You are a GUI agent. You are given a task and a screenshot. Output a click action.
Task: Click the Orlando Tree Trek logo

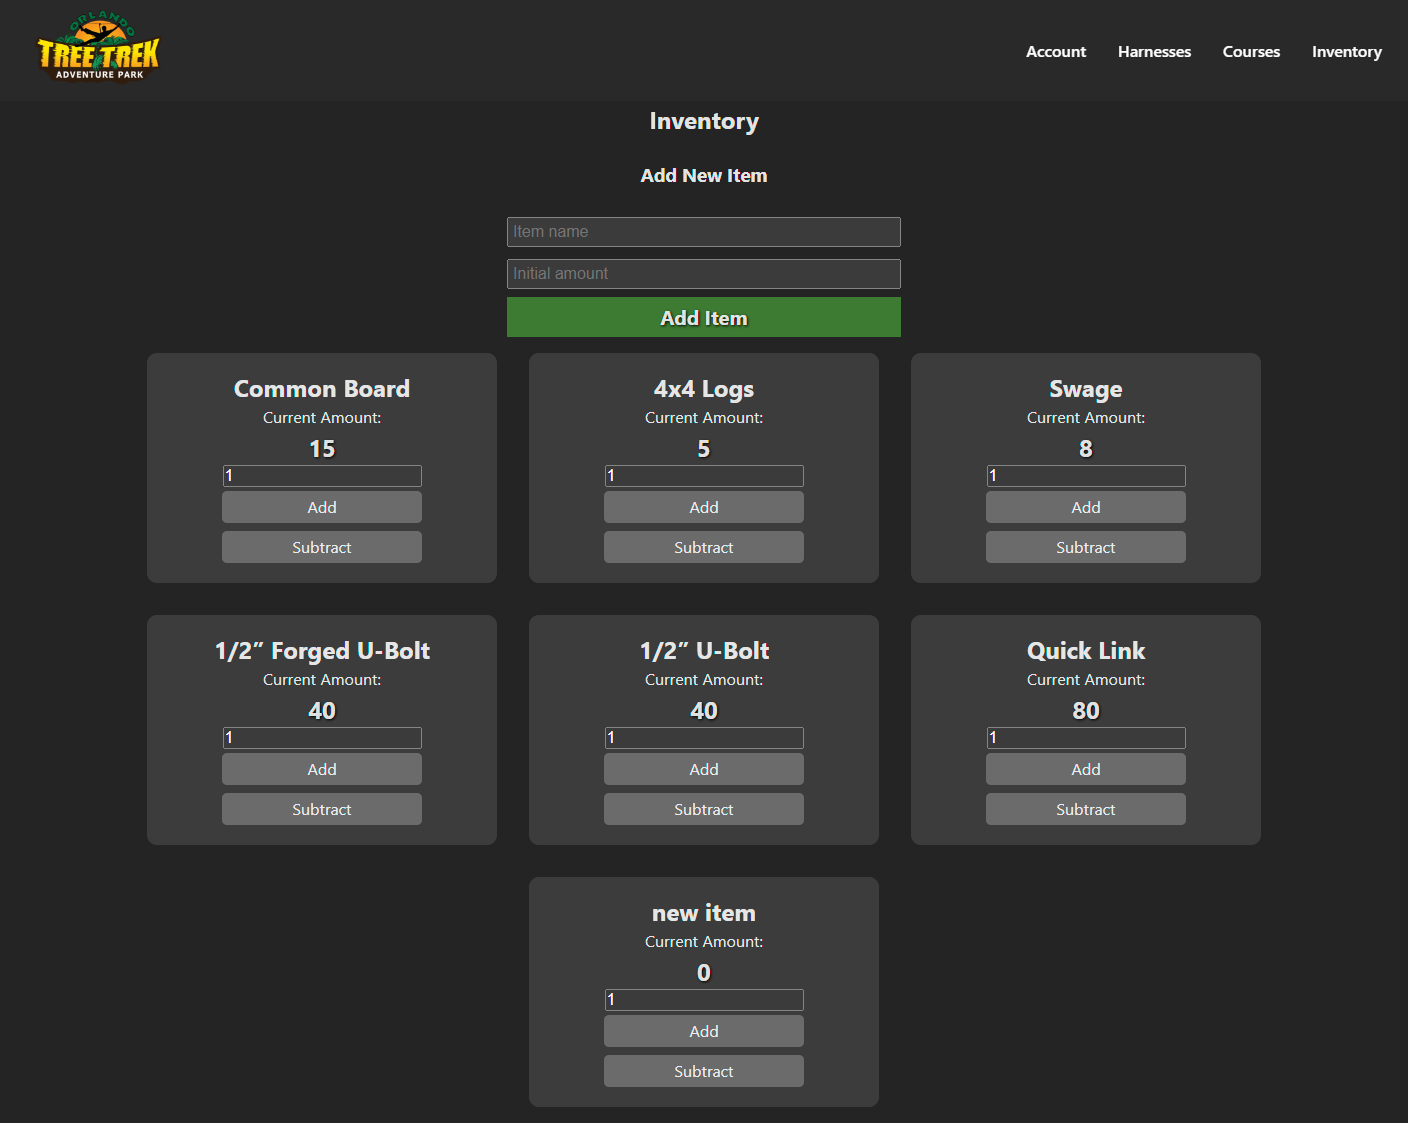(98, 48)
